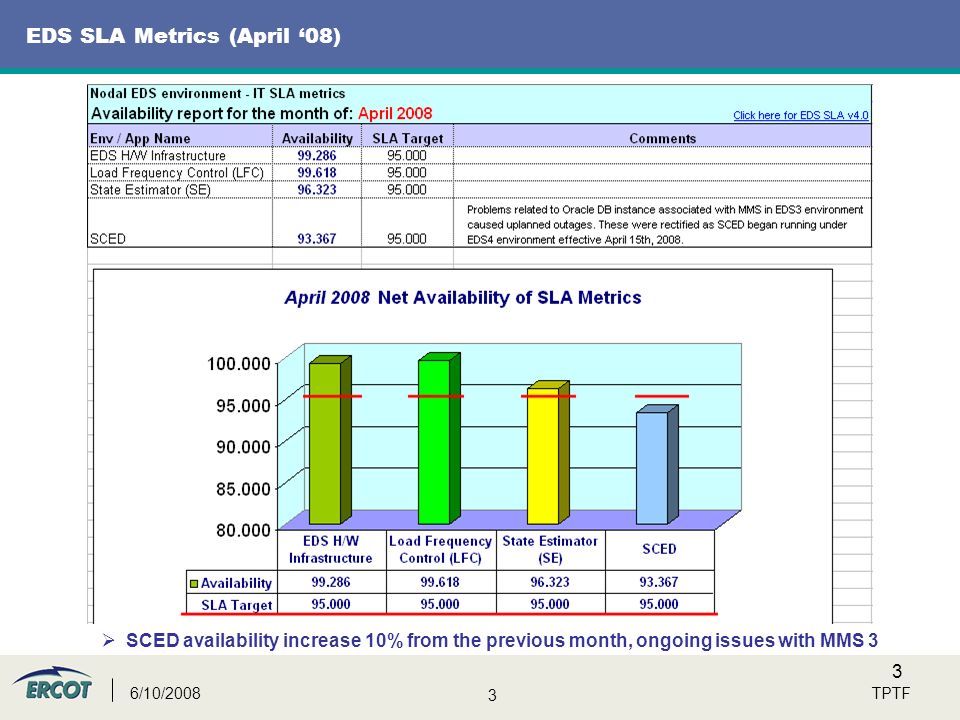This screenshot has height=720, width=960.
Task: Click availability value 99.618 in top table
Action: pos(317,173)
